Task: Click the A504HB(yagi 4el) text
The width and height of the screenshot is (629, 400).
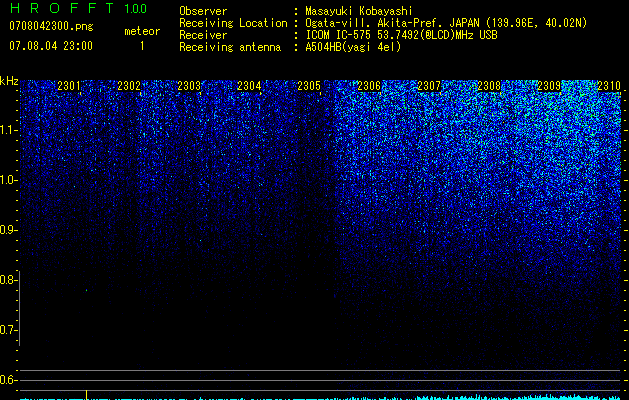Action: tap(353, 47)
